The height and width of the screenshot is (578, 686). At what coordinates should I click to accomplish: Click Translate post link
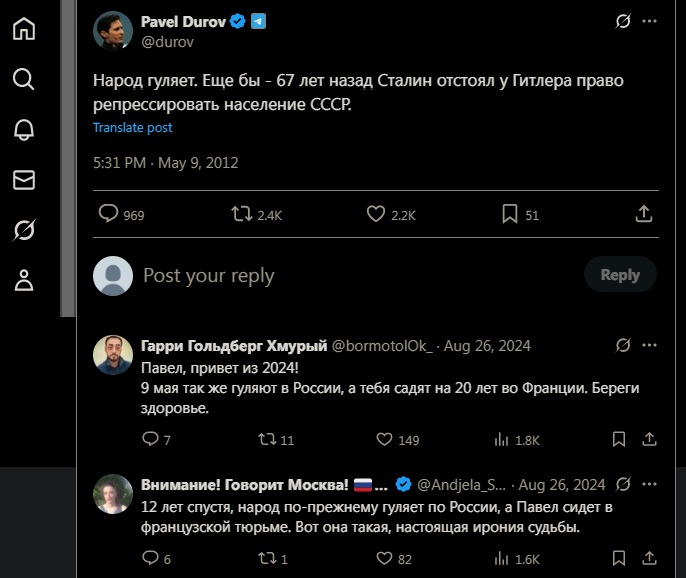(133, 128)
